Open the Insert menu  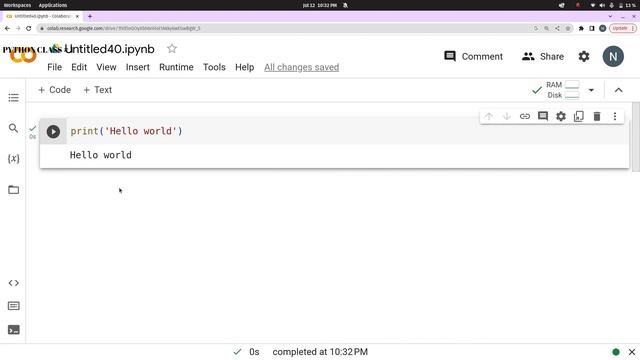[x=138, y=67]
